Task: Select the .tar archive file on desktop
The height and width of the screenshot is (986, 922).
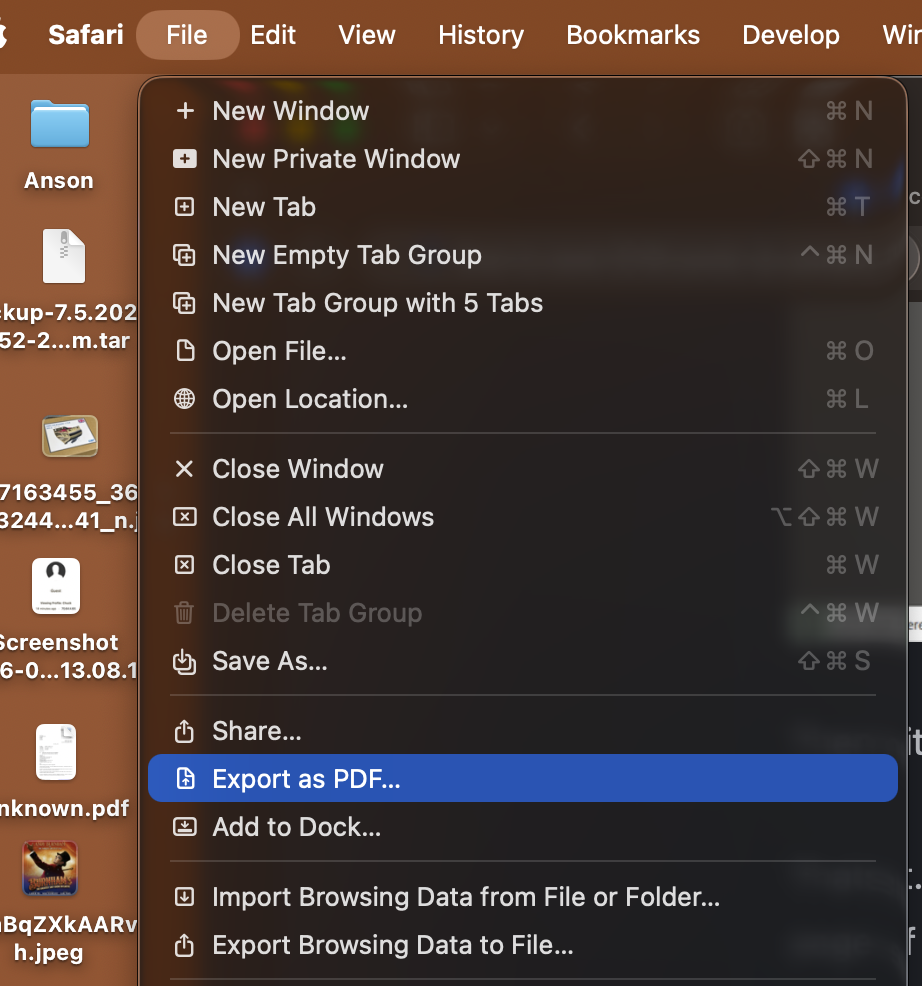Action: point(64,256)
